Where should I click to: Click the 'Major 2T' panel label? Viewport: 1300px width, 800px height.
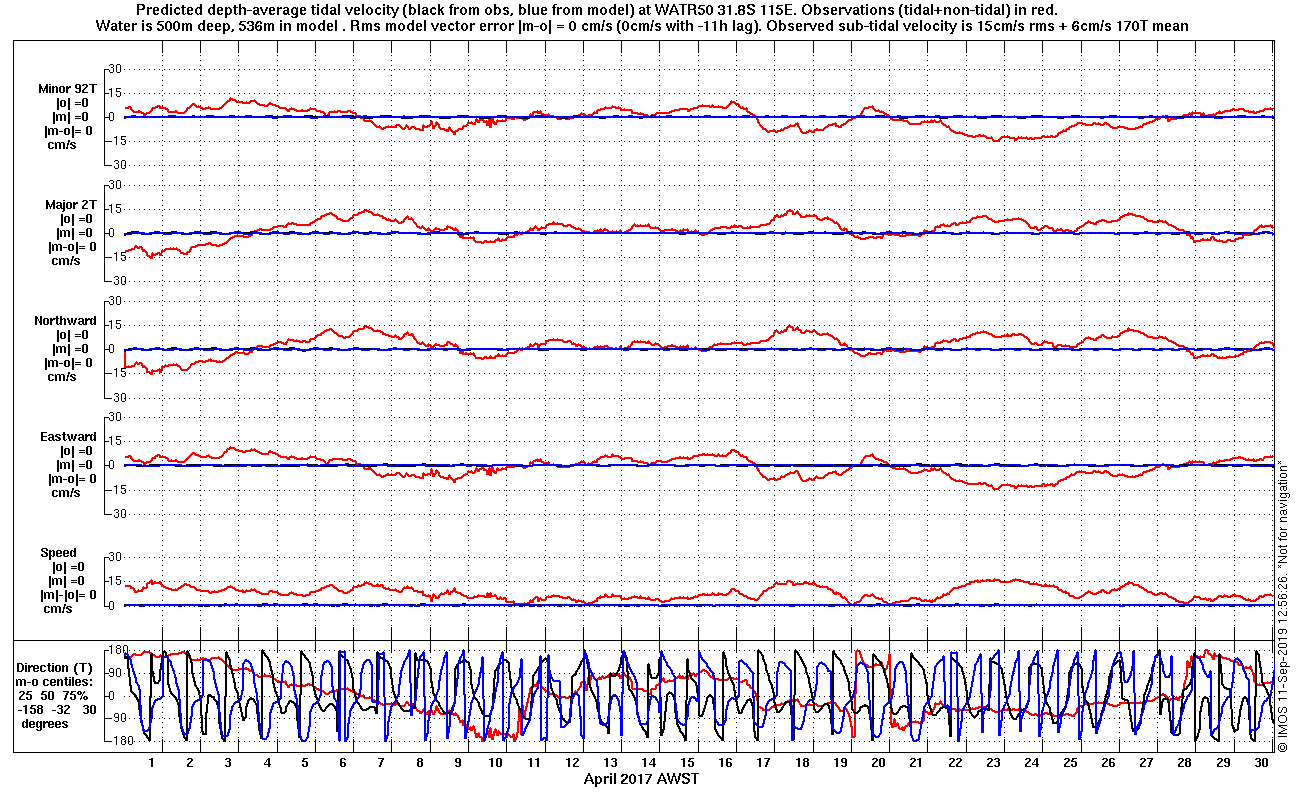click(x=71, y=204)
